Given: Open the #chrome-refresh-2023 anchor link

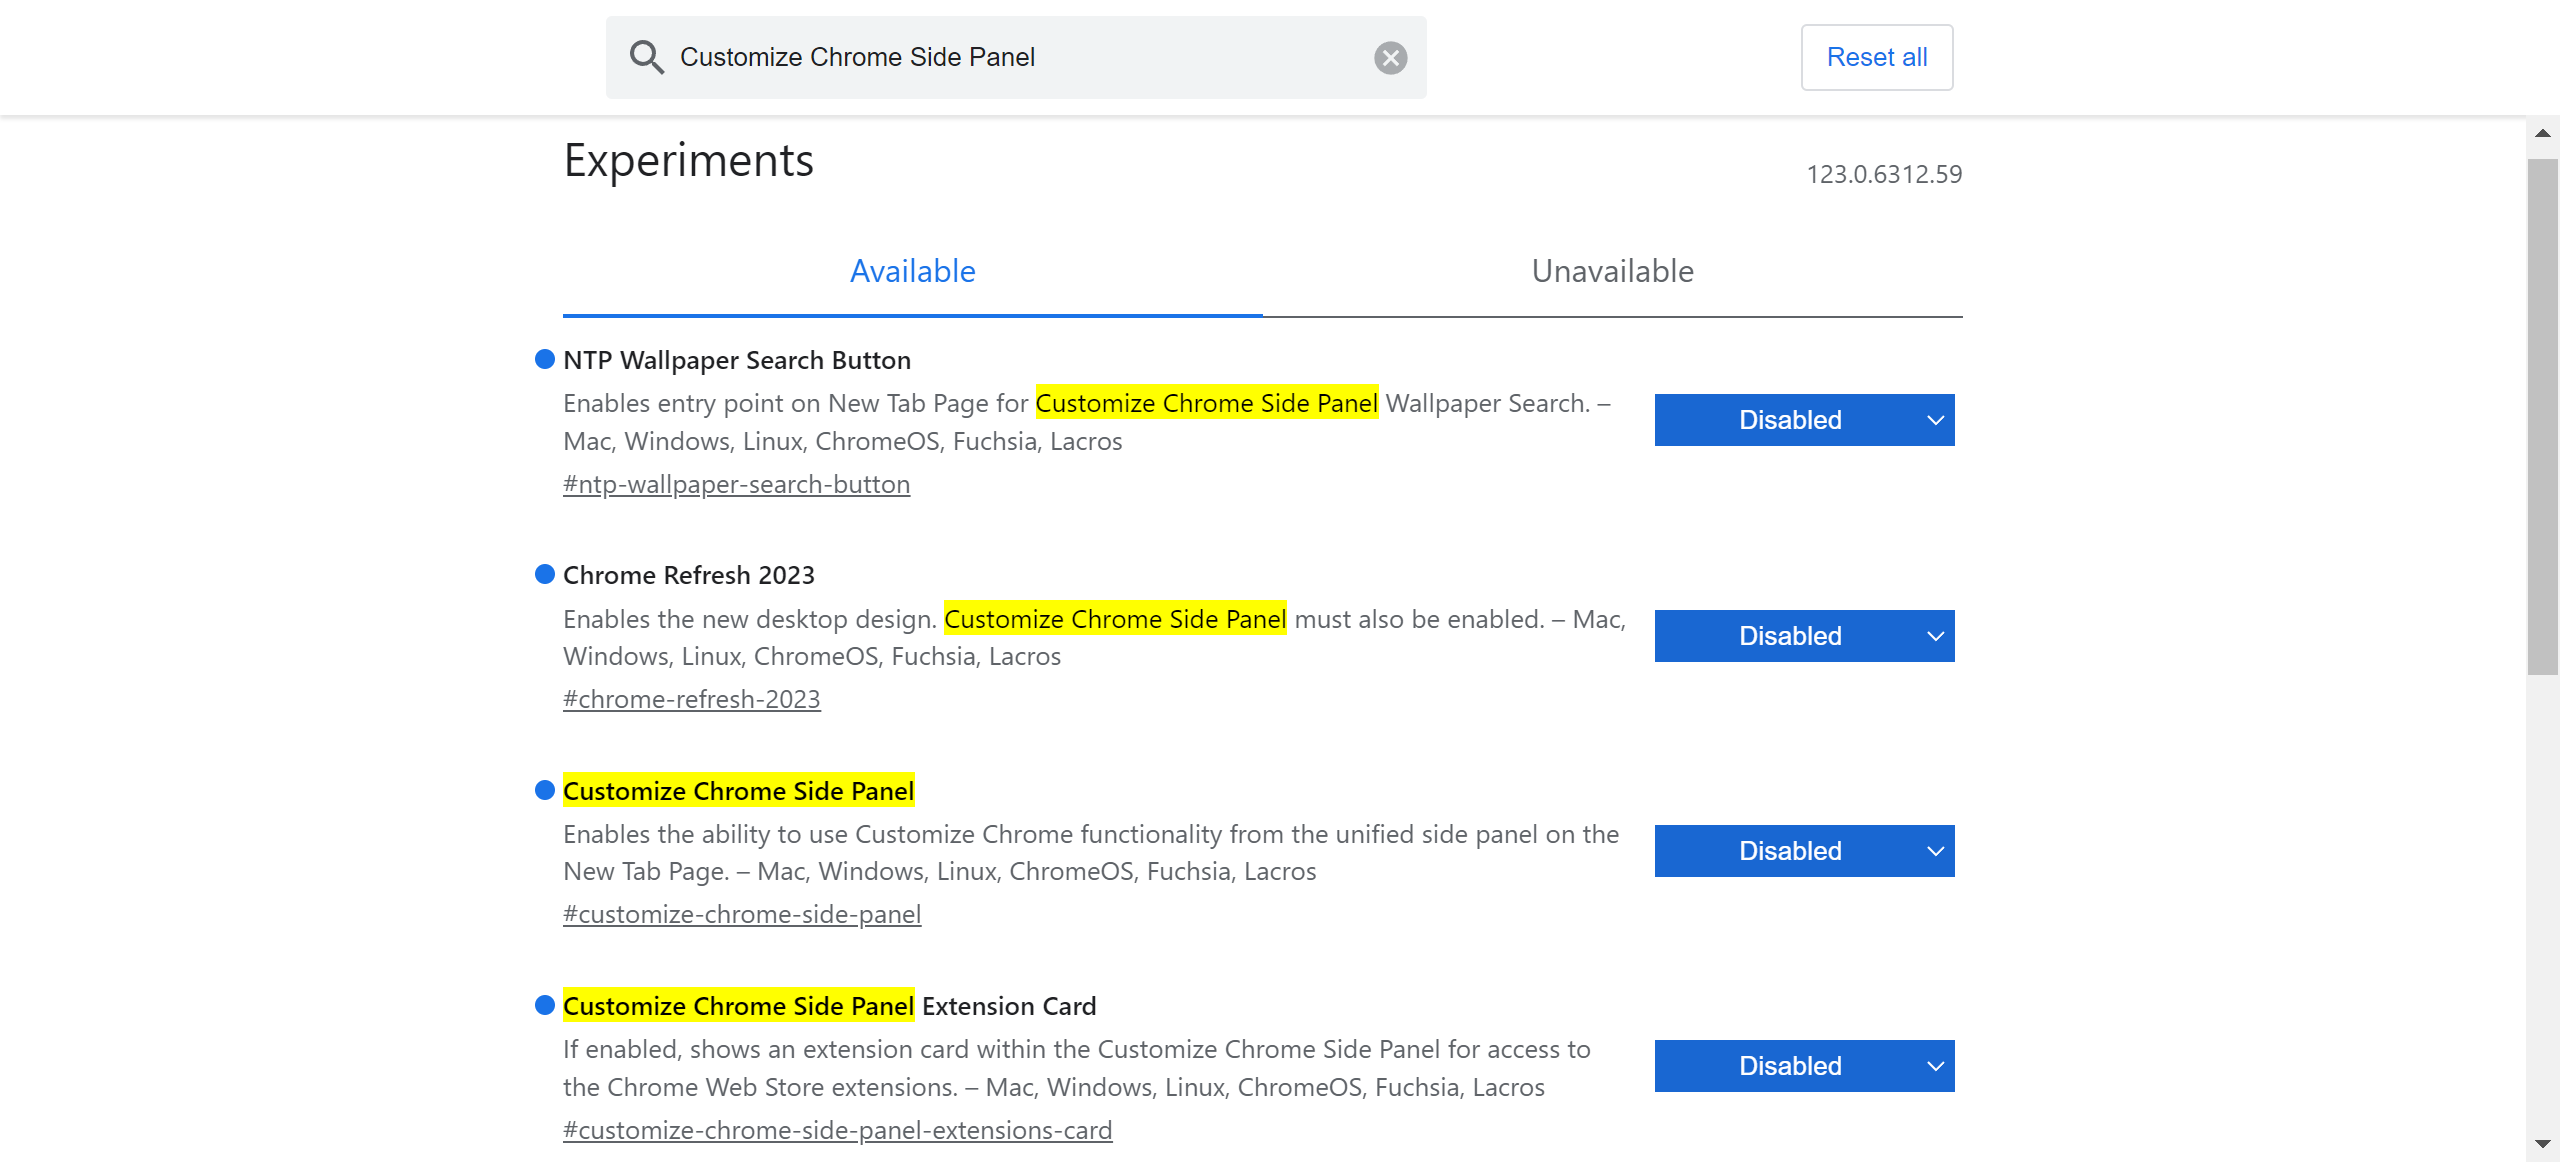Looking at the screenshot, I should 691,699.
